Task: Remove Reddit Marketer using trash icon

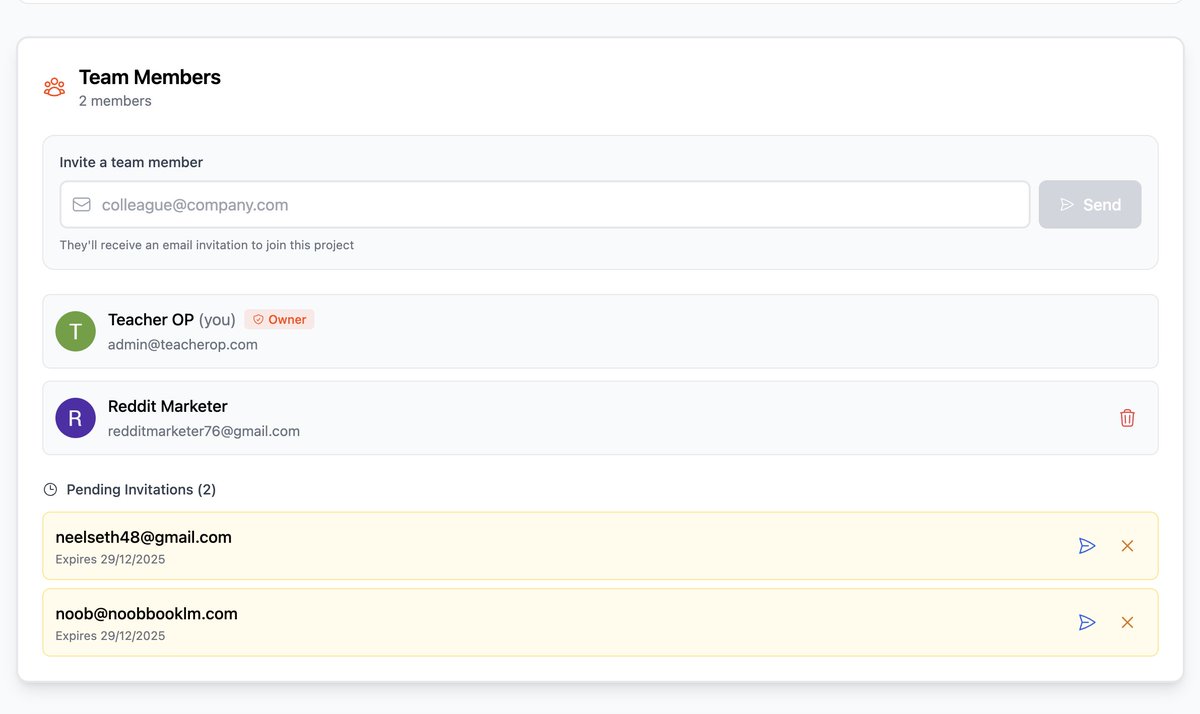Action: pyautogui.click(x=1127, y=418)
